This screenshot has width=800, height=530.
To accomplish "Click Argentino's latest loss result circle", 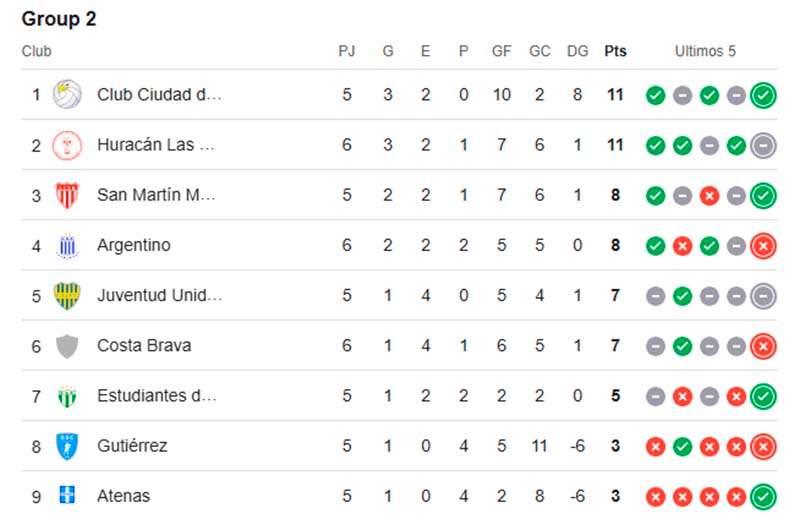I will pyautogui.click(x=763, y=246).
